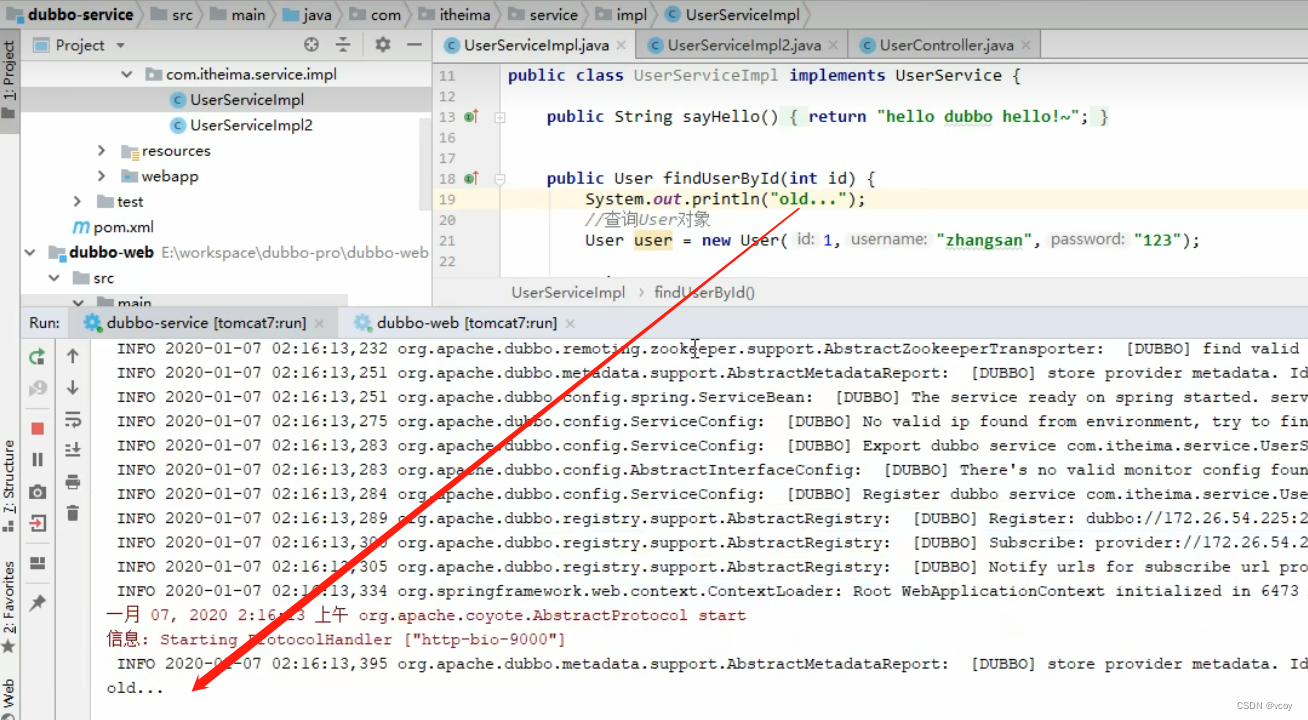The image size is (1308, 720).
Task: Stop the running process with red square
Action: pos(37,428)
